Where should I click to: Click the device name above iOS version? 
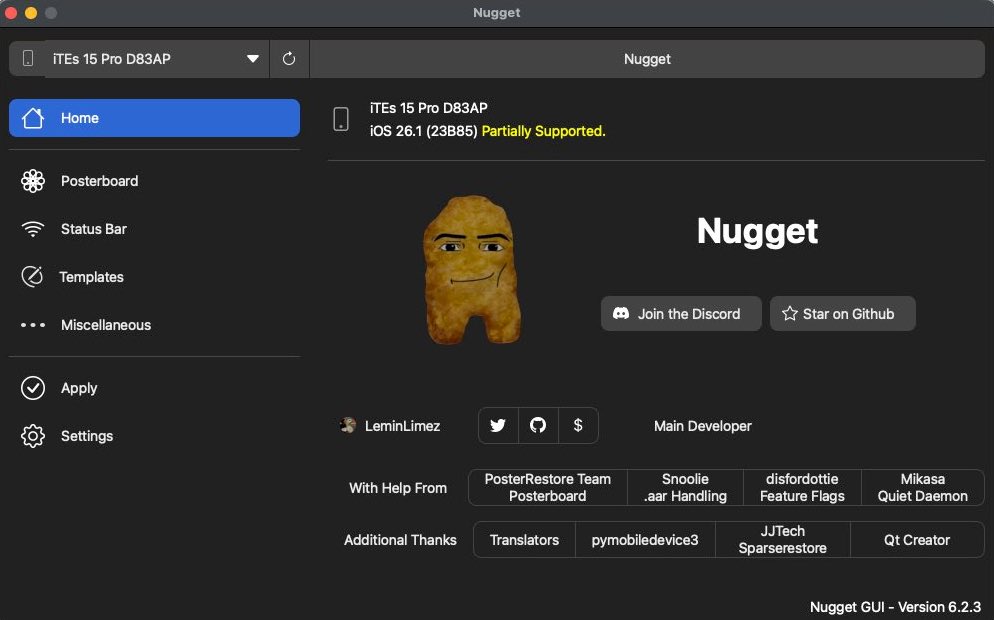[429, 108]
